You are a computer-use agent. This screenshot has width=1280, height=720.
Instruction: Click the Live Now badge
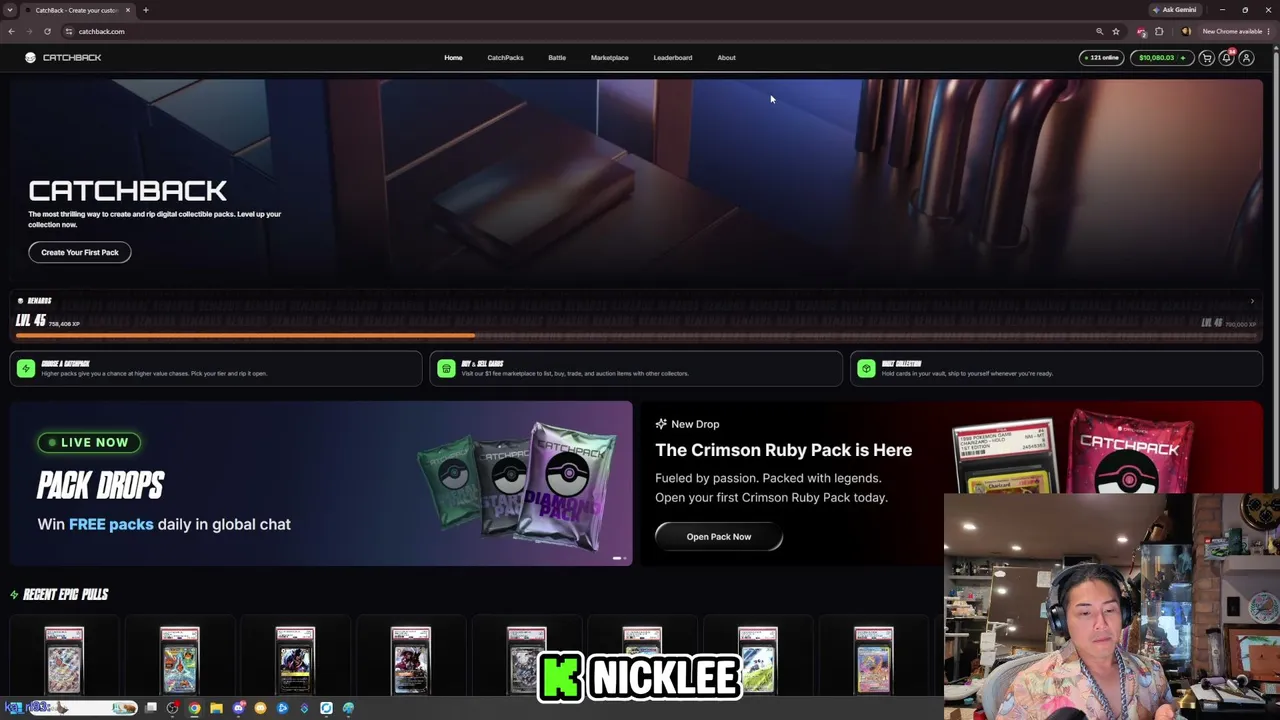click(x=89, y=442)
